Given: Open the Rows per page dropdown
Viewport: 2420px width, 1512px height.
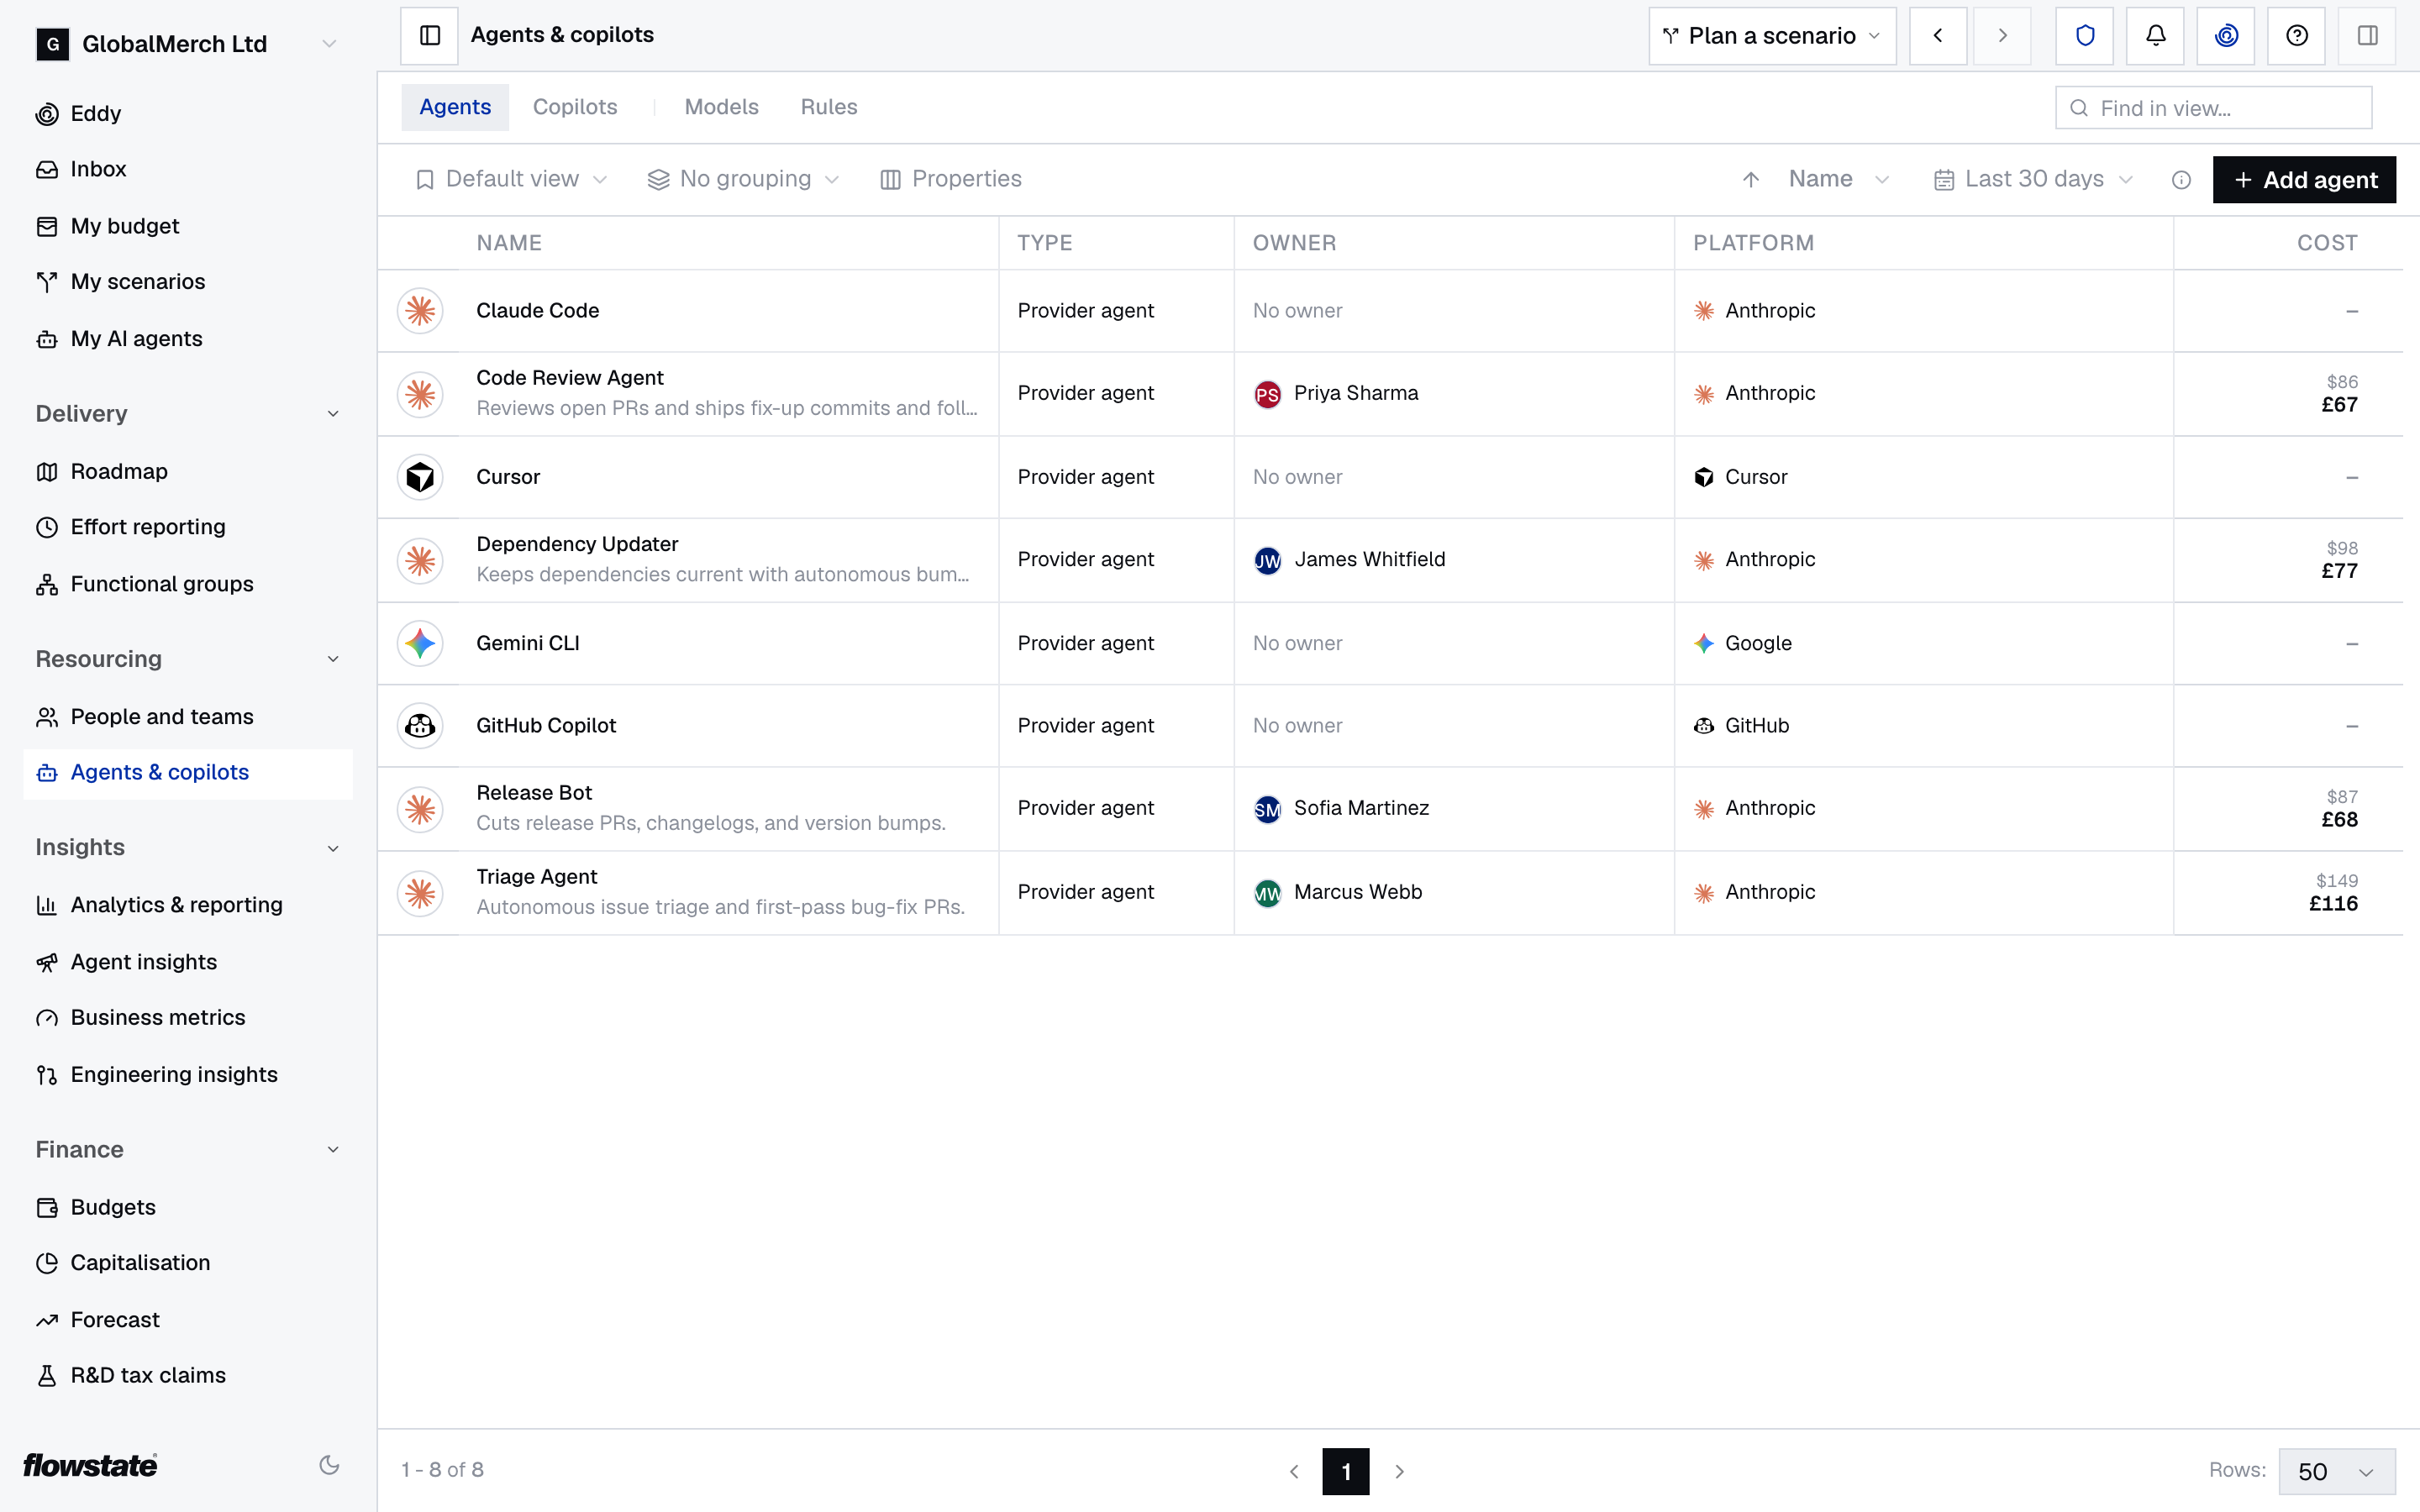Looking at the screenshot, I should 2337,1471.
